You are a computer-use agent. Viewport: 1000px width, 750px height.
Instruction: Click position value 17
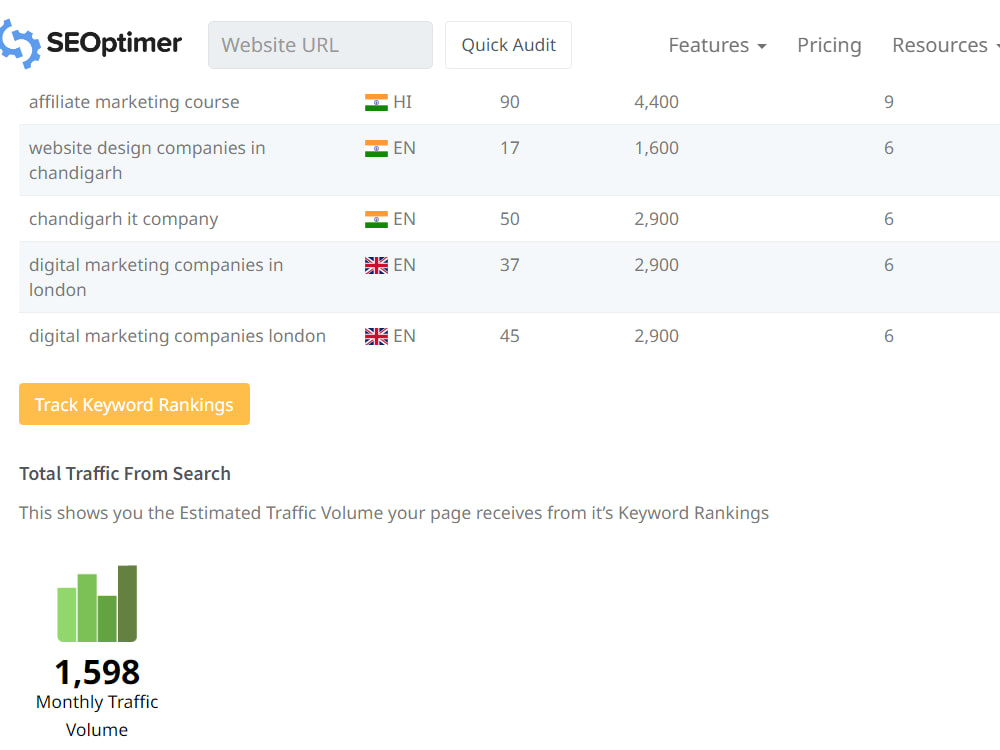(510, 148)
